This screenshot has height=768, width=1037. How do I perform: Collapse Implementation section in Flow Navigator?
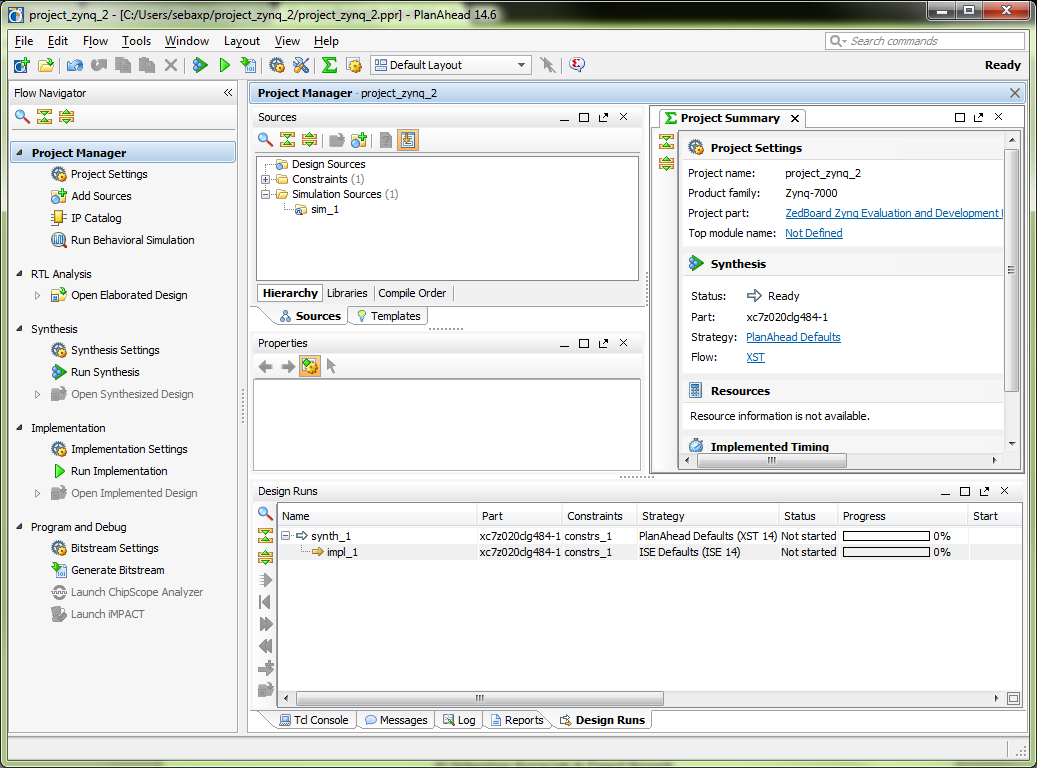[19, 428]
